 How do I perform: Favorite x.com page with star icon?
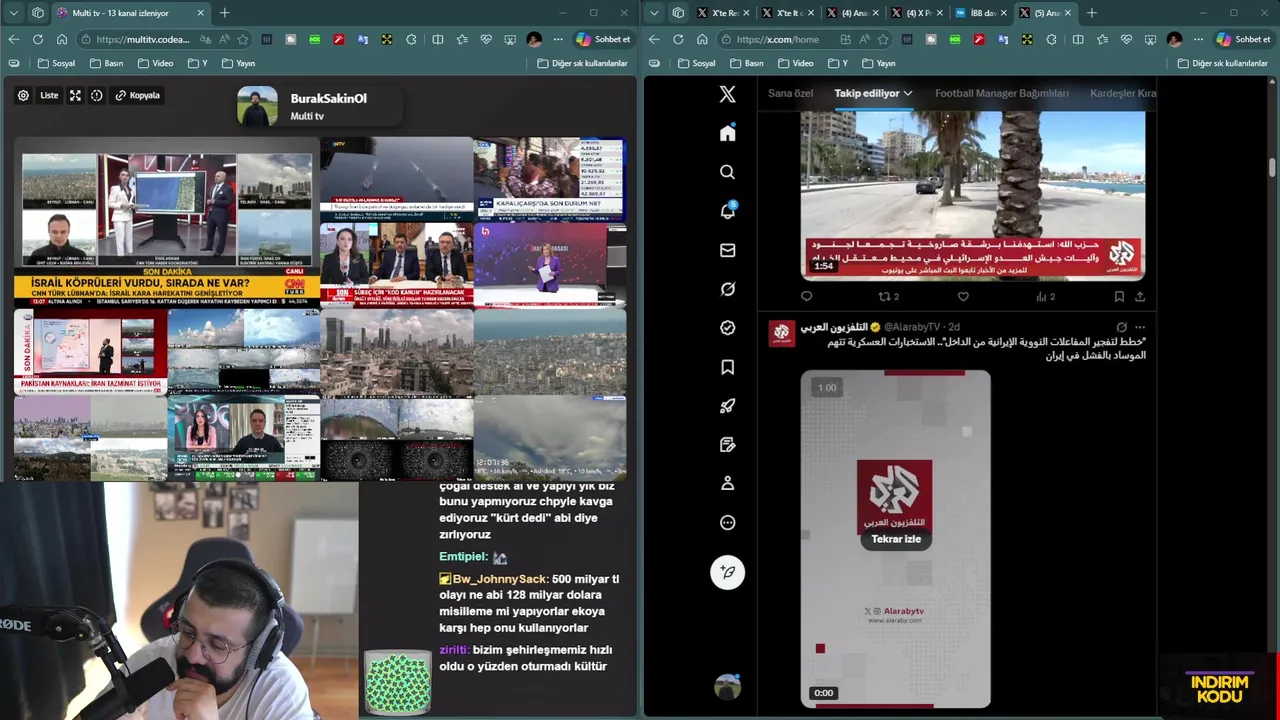pos(882,39)
